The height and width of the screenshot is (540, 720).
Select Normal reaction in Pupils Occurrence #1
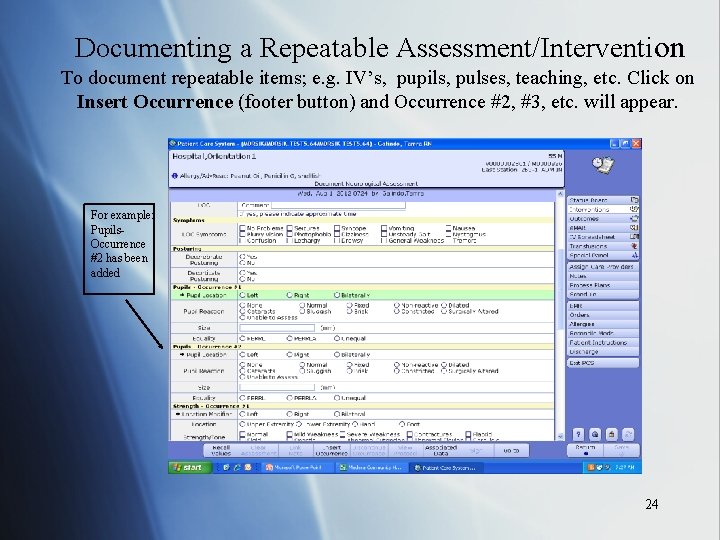click(x=302, y=305)
